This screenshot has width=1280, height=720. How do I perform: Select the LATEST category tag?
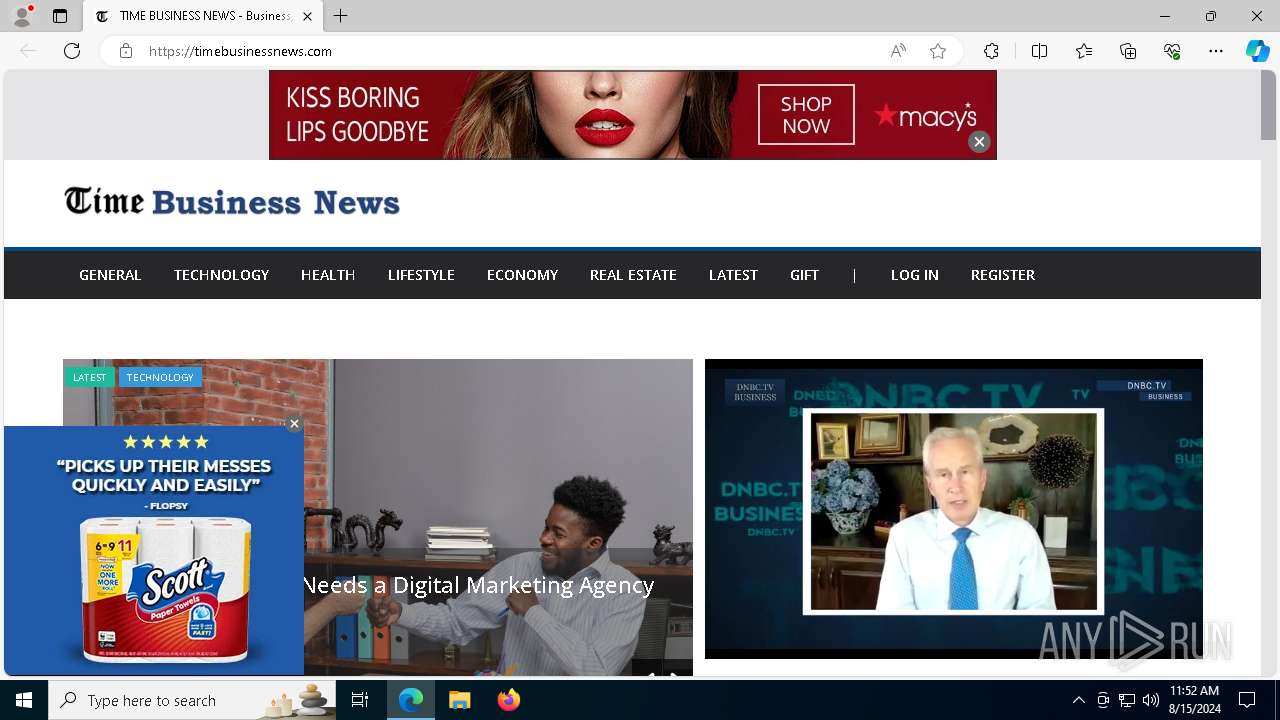click(x=89, y=377)
